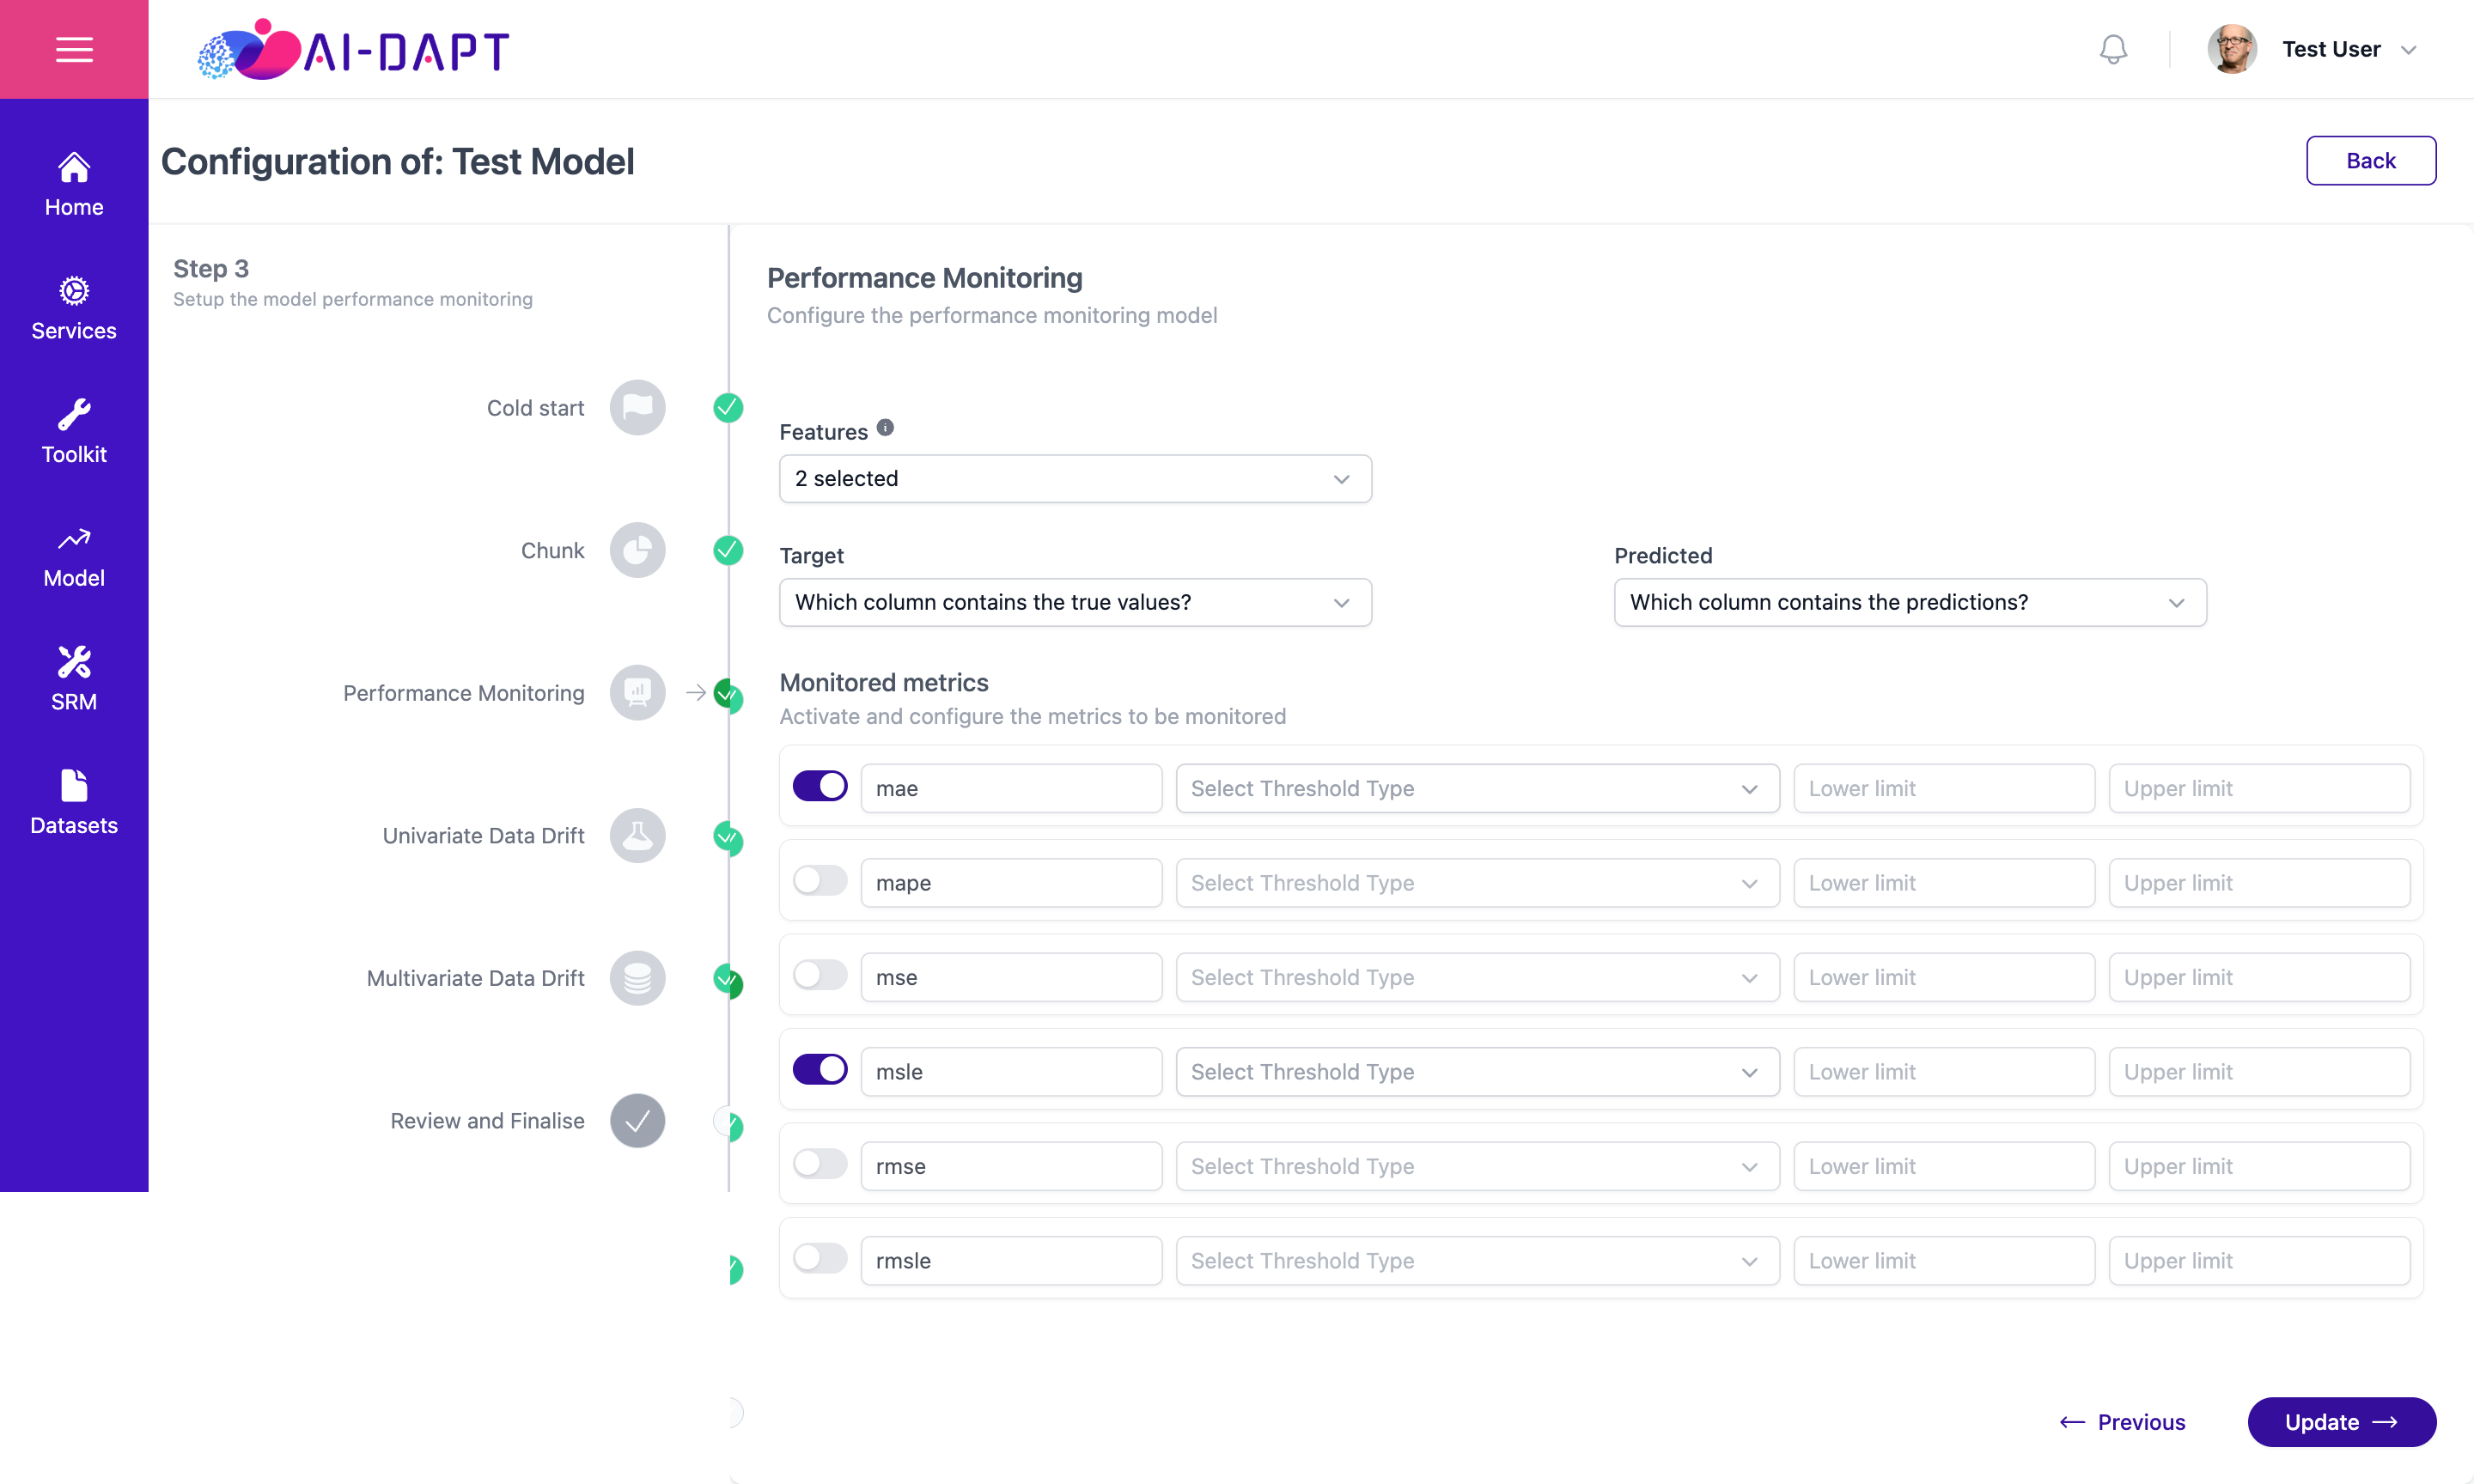Select the Multivariate Data Drift step icon
This screenshot has width=2474, height=1484.
(x=638, y=977)
